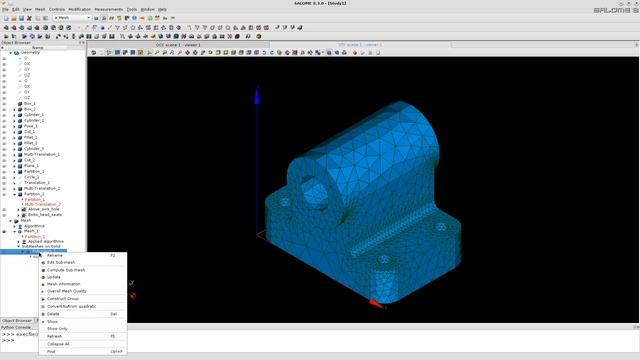
Task: Toggle eye visibility for Bolts_head_seats
Action: [x=4, y=215]
